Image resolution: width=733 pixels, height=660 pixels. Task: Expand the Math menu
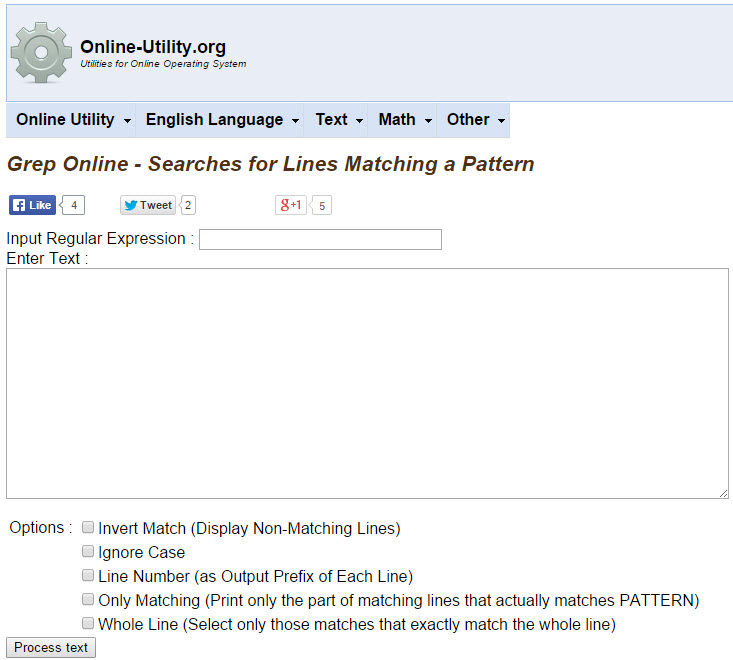[x=402, y=120]
